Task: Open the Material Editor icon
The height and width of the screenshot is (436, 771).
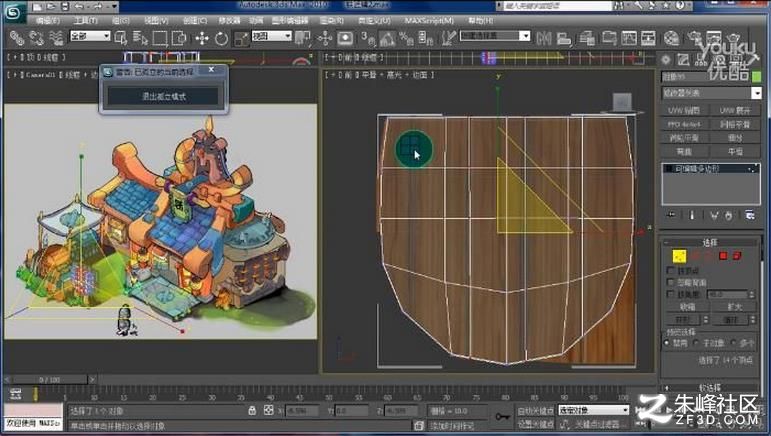Action: point(671,38)
